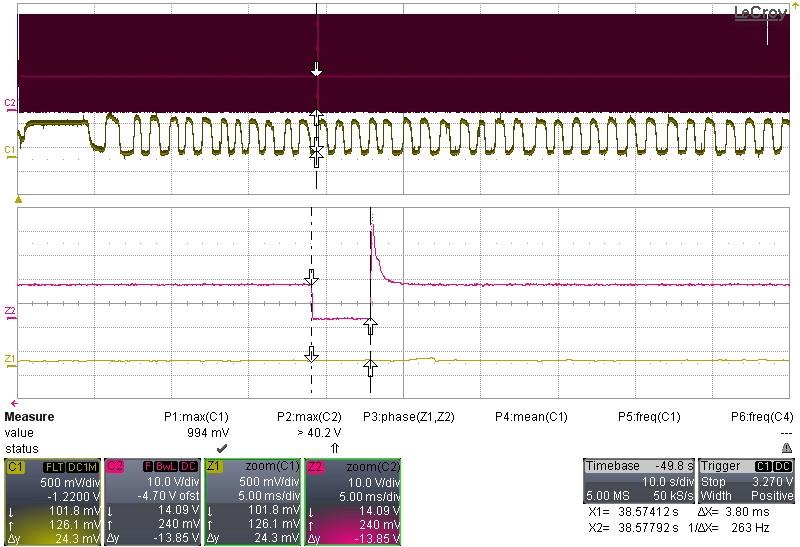The height and width of the screenshot is (547, 800).
Task: Click the P1 status checkmark icon
Action: click(222, 449)
